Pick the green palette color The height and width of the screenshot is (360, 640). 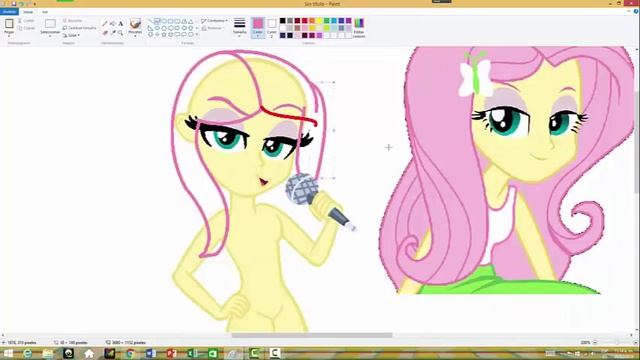pyautogui.click(x=327, y=20)
